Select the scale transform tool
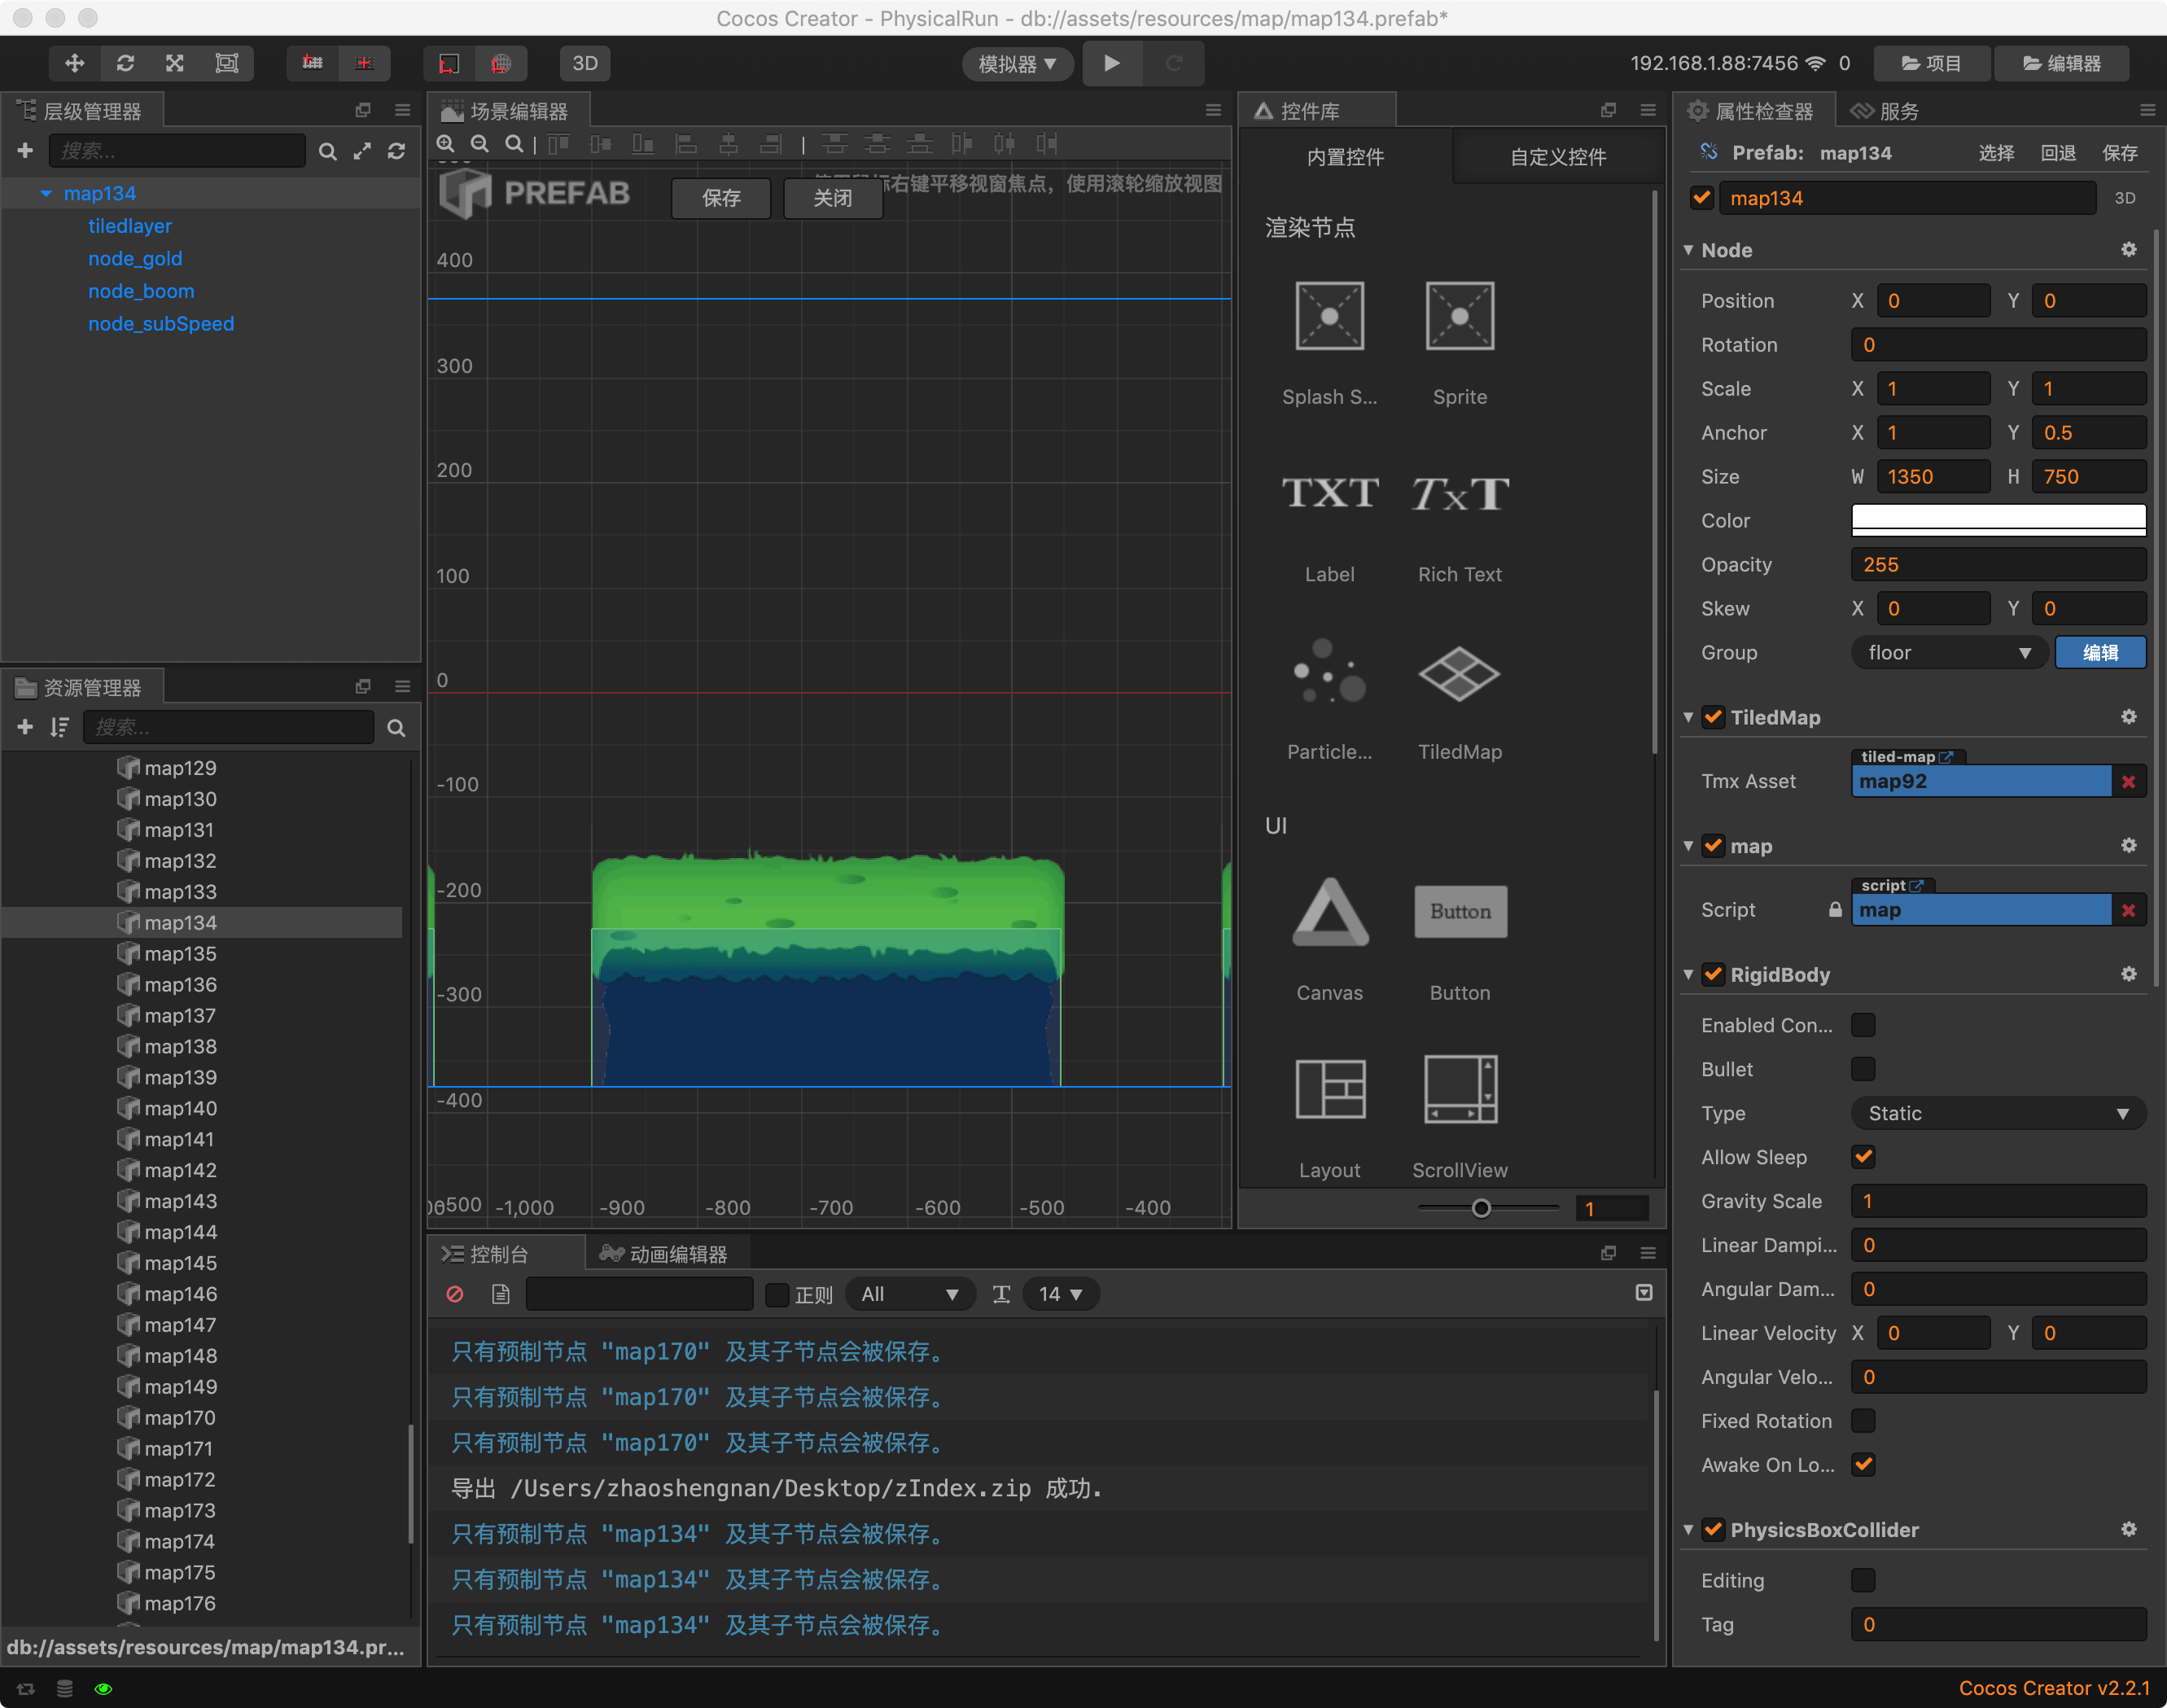 [x=175, y=63]
